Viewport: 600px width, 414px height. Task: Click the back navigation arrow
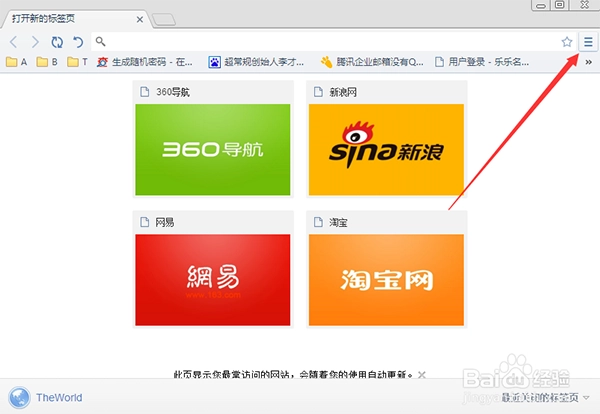pos(14,42)
